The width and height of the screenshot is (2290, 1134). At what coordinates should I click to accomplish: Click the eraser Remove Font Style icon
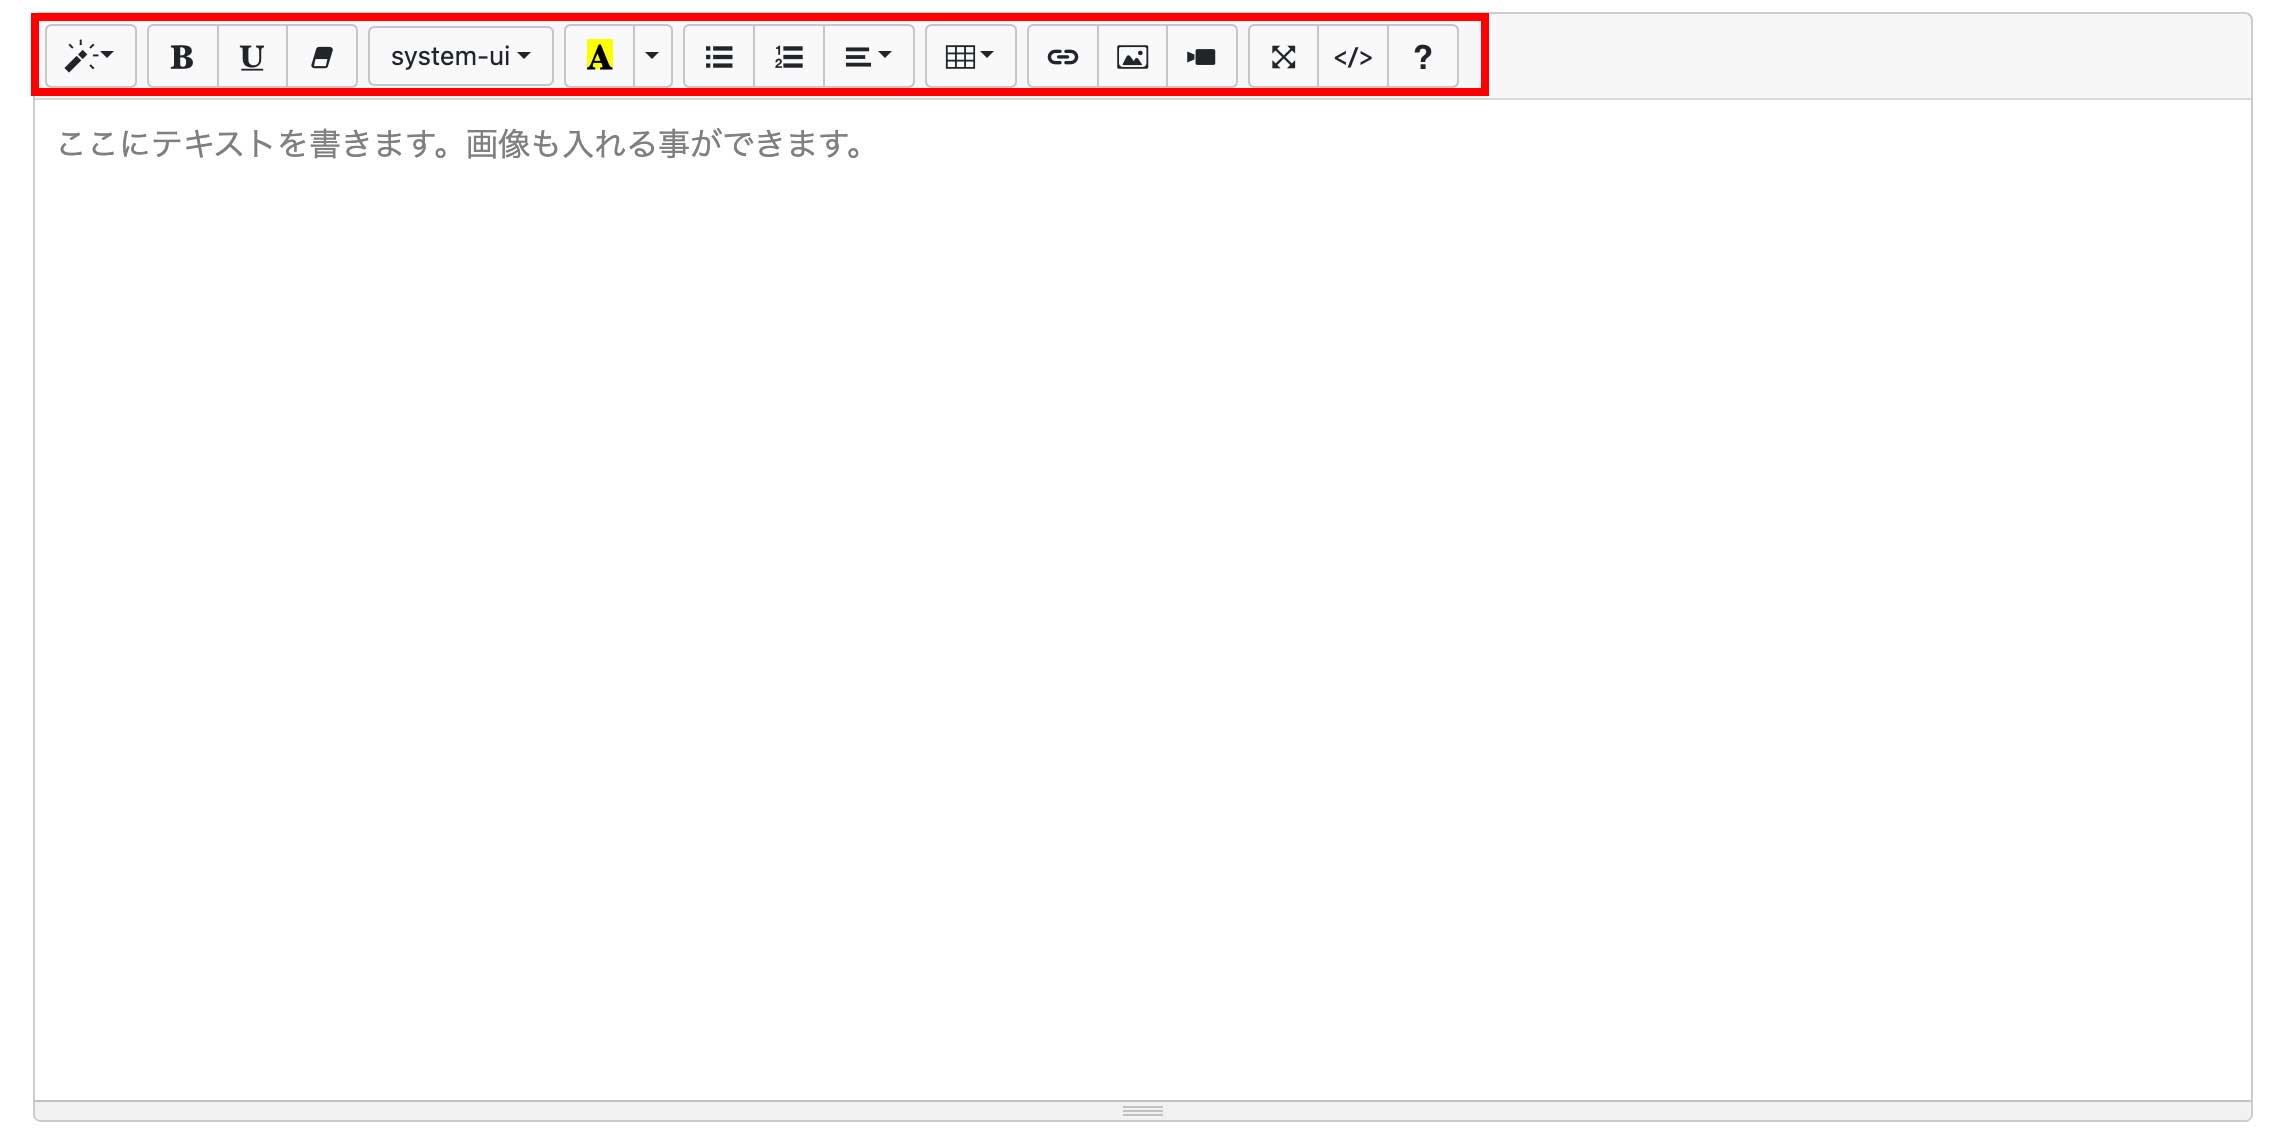pyautogui.click(x=321, y=57)
